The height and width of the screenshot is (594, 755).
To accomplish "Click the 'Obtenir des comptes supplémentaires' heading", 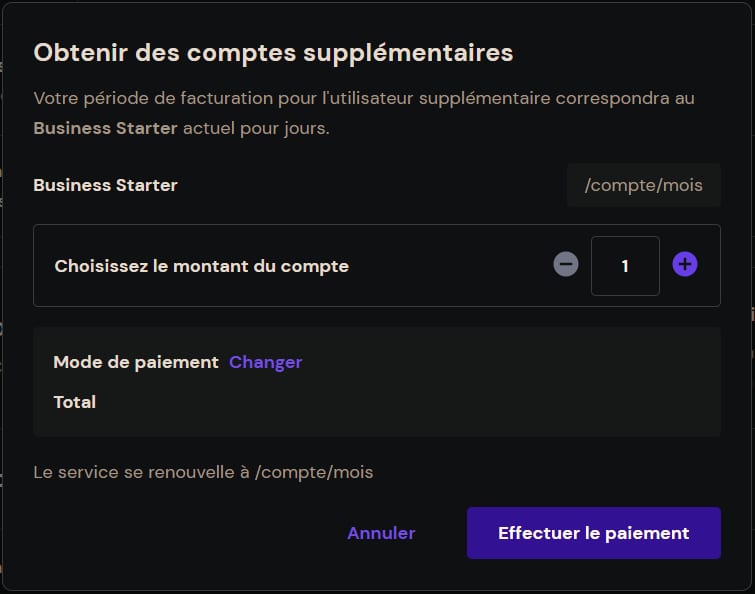I will click(273, 53).
